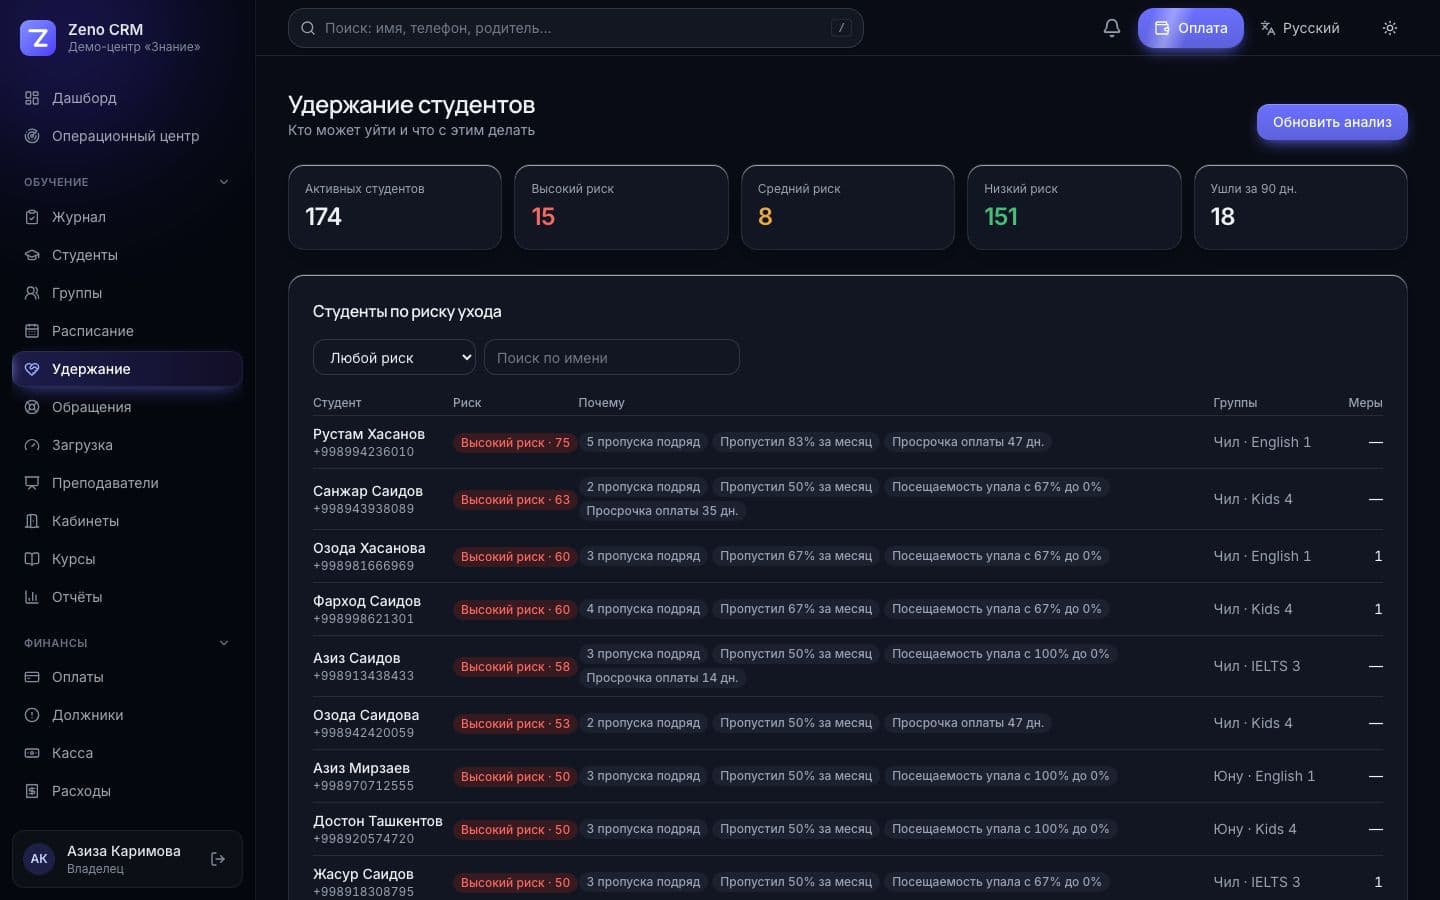Open the Удержание menu item
1440x900 pixels.
pos(127,369)
